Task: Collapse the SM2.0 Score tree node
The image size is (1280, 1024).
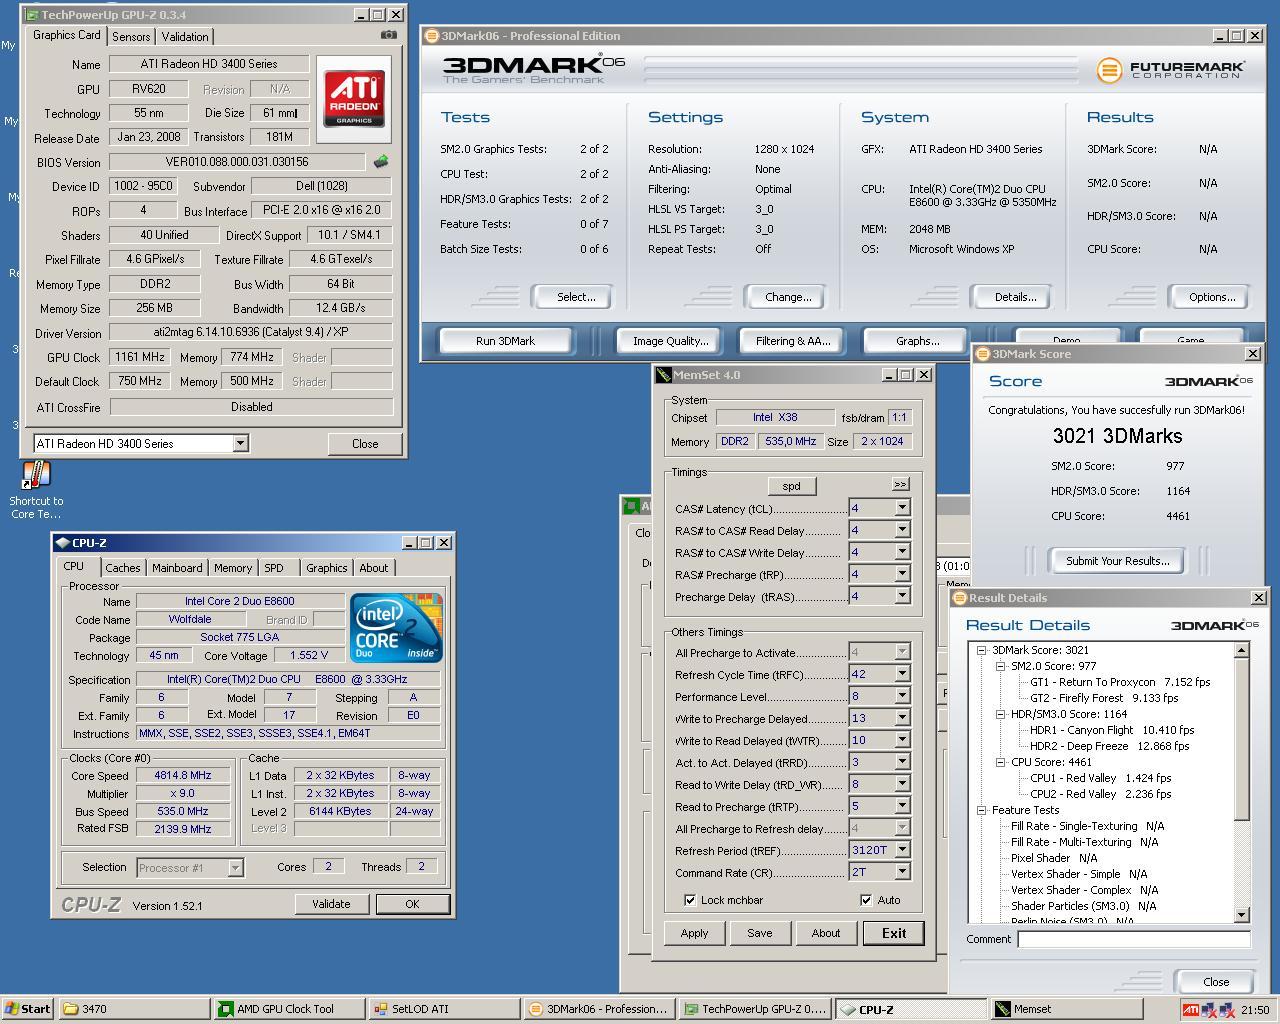Action: click(1000, 666)
